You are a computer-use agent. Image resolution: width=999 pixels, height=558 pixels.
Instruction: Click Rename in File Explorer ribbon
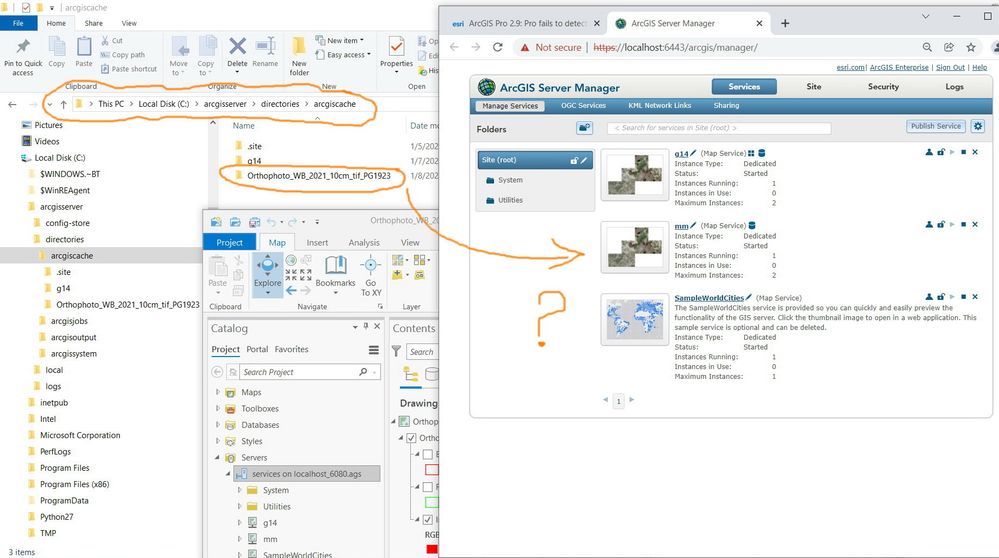pyautogui.click(x=265, y=52)
